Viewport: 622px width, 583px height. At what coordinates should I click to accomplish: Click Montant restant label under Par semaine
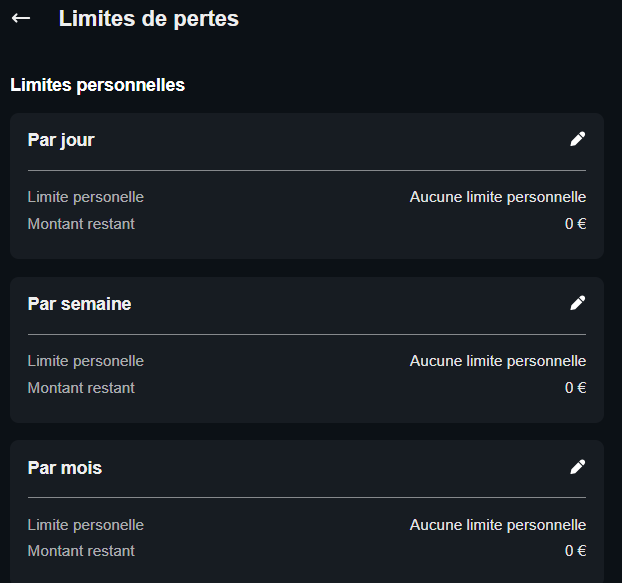pyautogui.click(x=81, y=388)
